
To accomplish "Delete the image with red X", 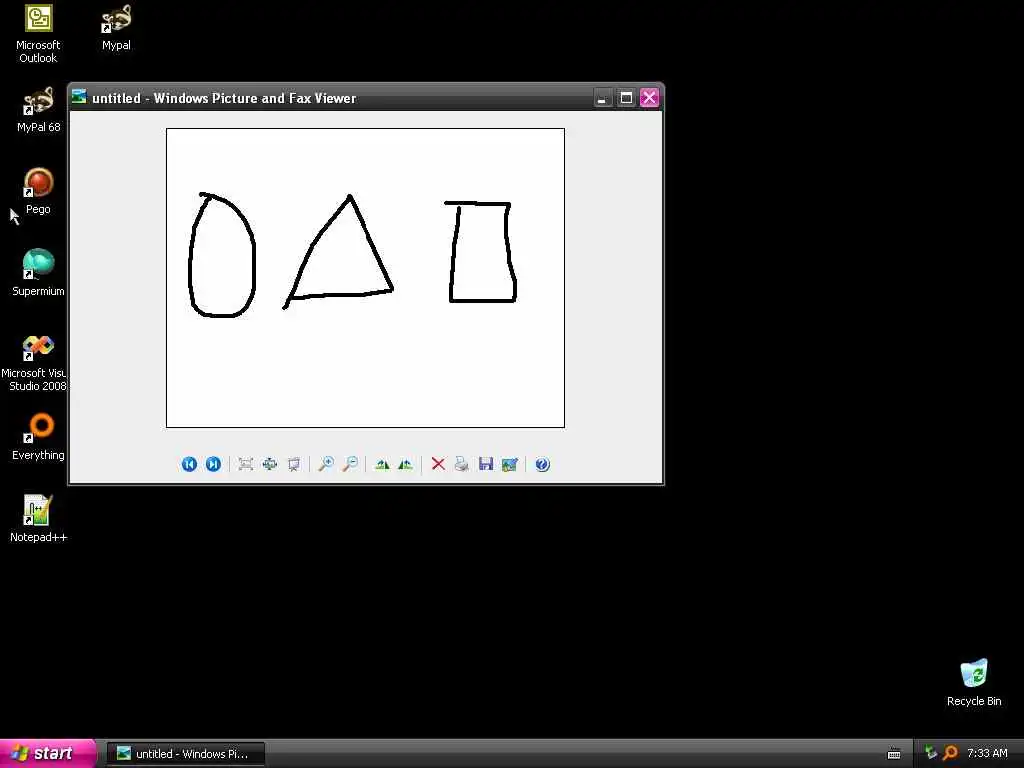I will pyautogui.click(x=438, y=464).
